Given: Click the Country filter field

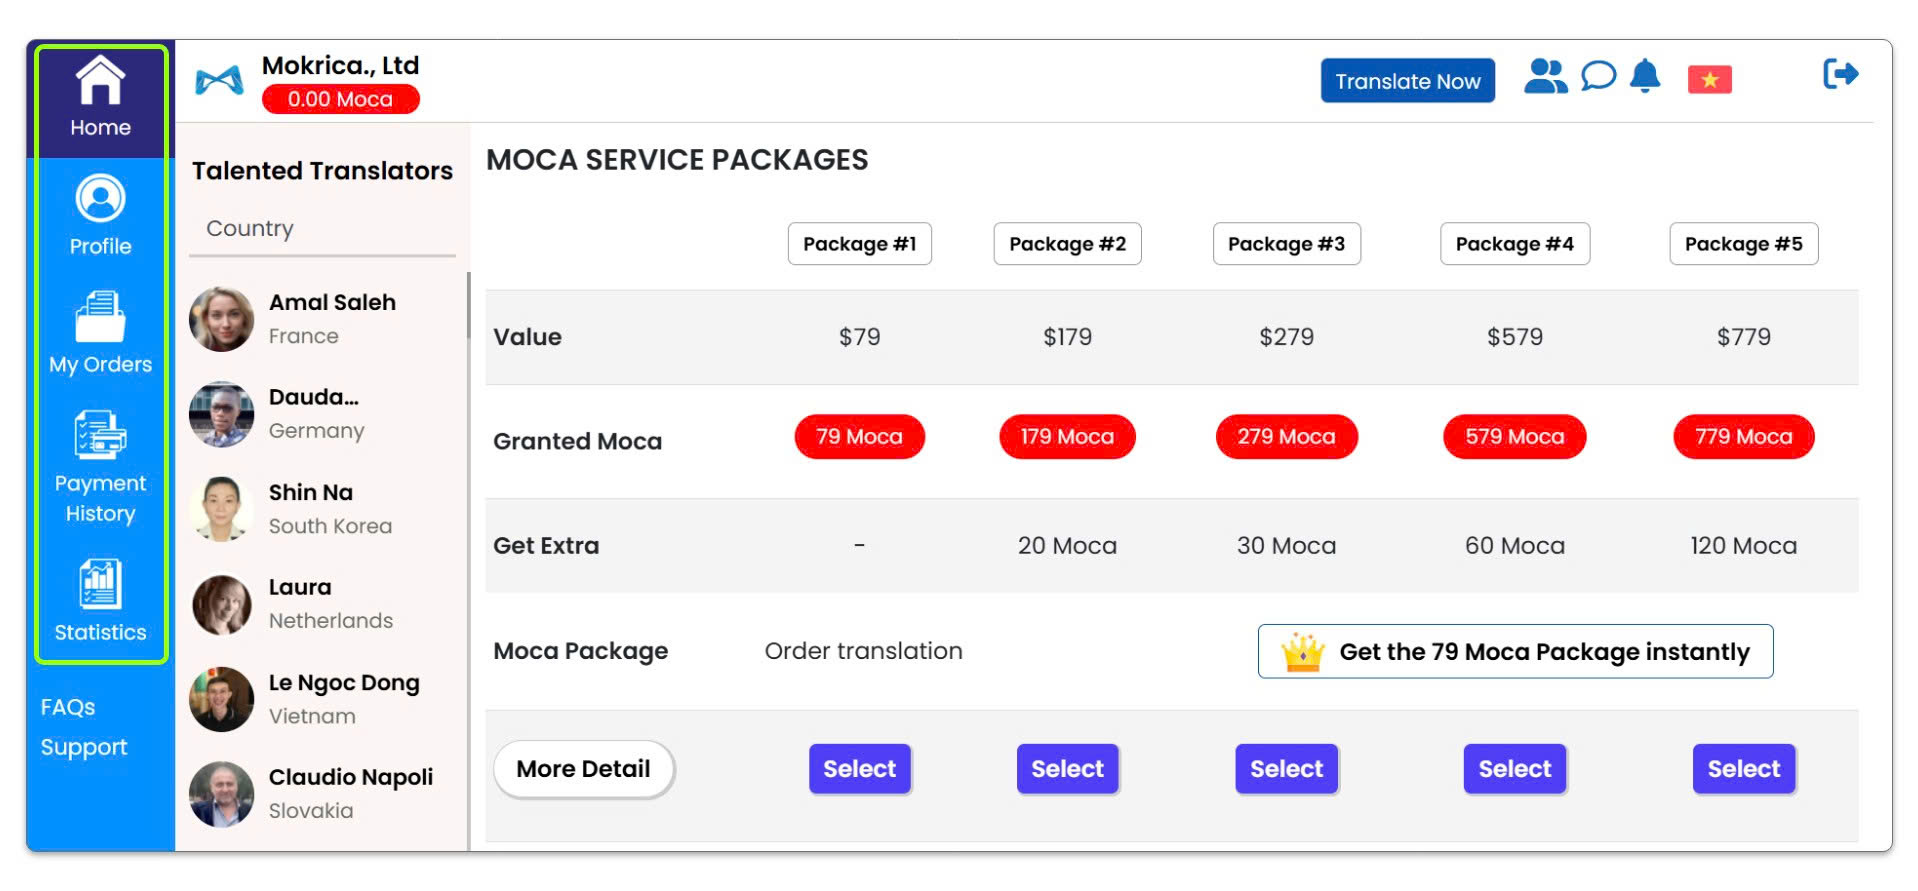Looking at the screenshot, I should point(322,229).
